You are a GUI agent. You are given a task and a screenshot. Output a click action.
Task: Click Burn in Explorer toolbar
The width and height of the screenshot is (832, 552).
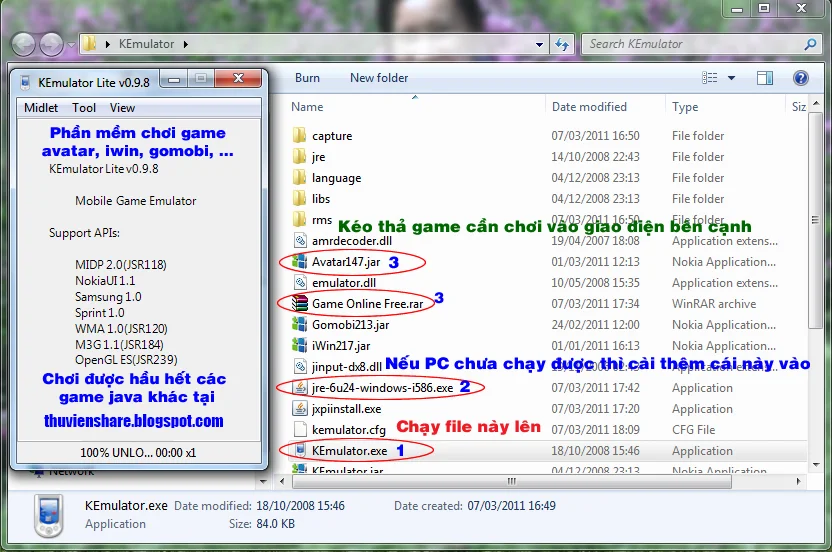(x=307, y=78)
